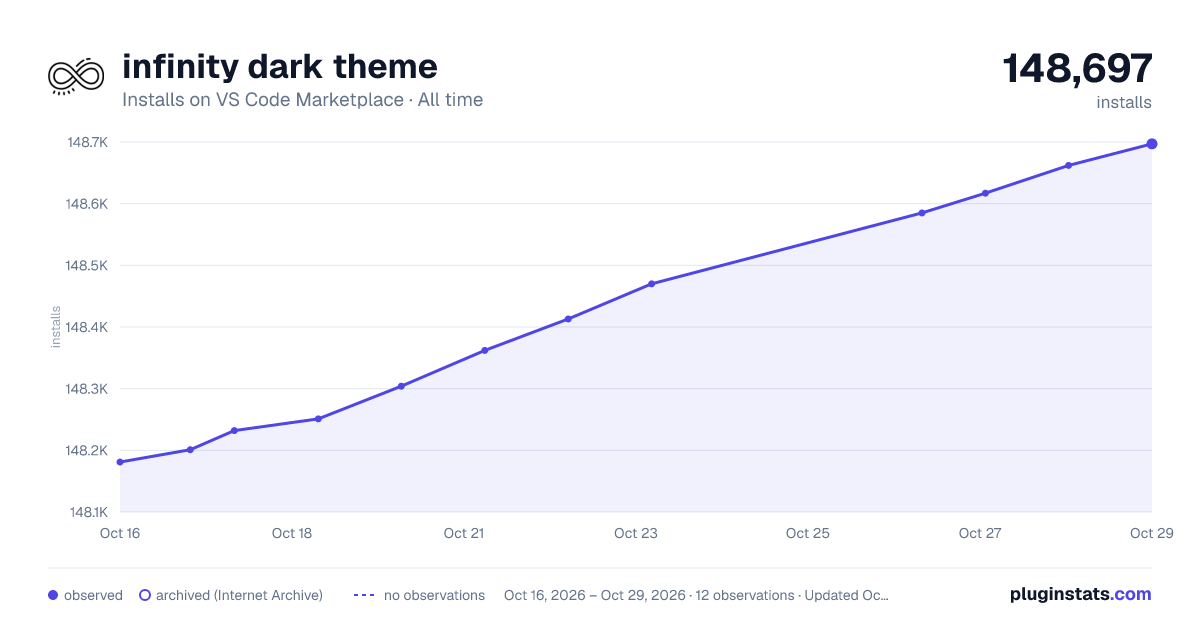
Task: Click the Oct 23 x-axis label
Action: 636,533
